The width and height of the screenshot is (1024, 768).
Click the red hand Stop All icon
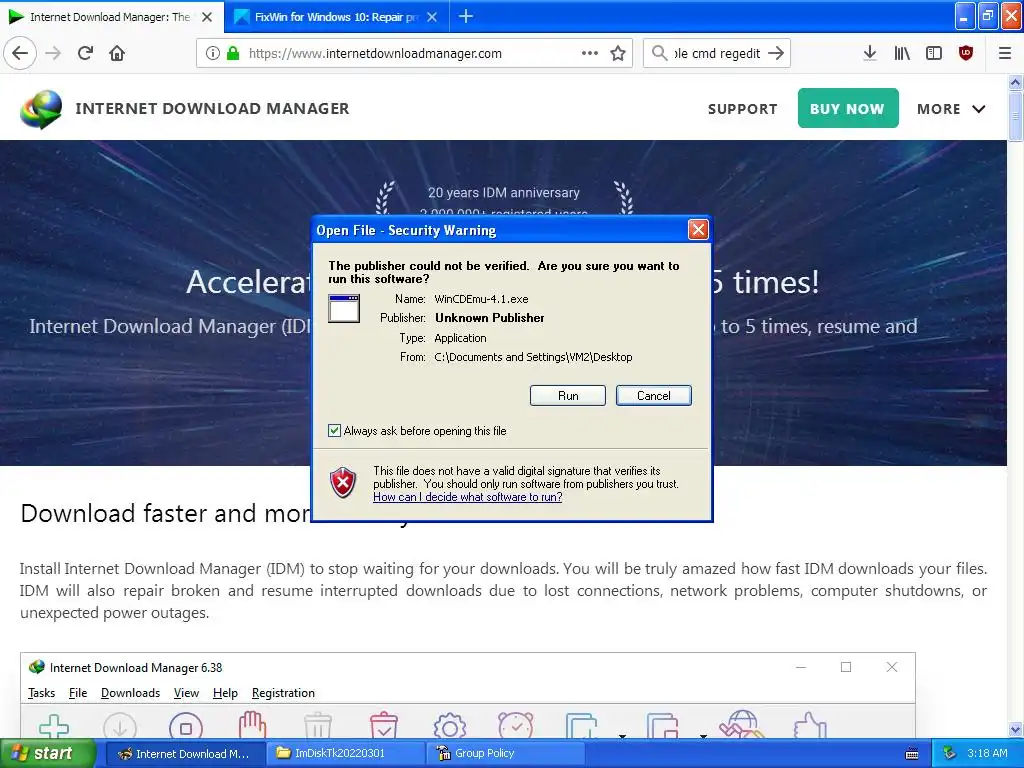click(x=252, y=725)
